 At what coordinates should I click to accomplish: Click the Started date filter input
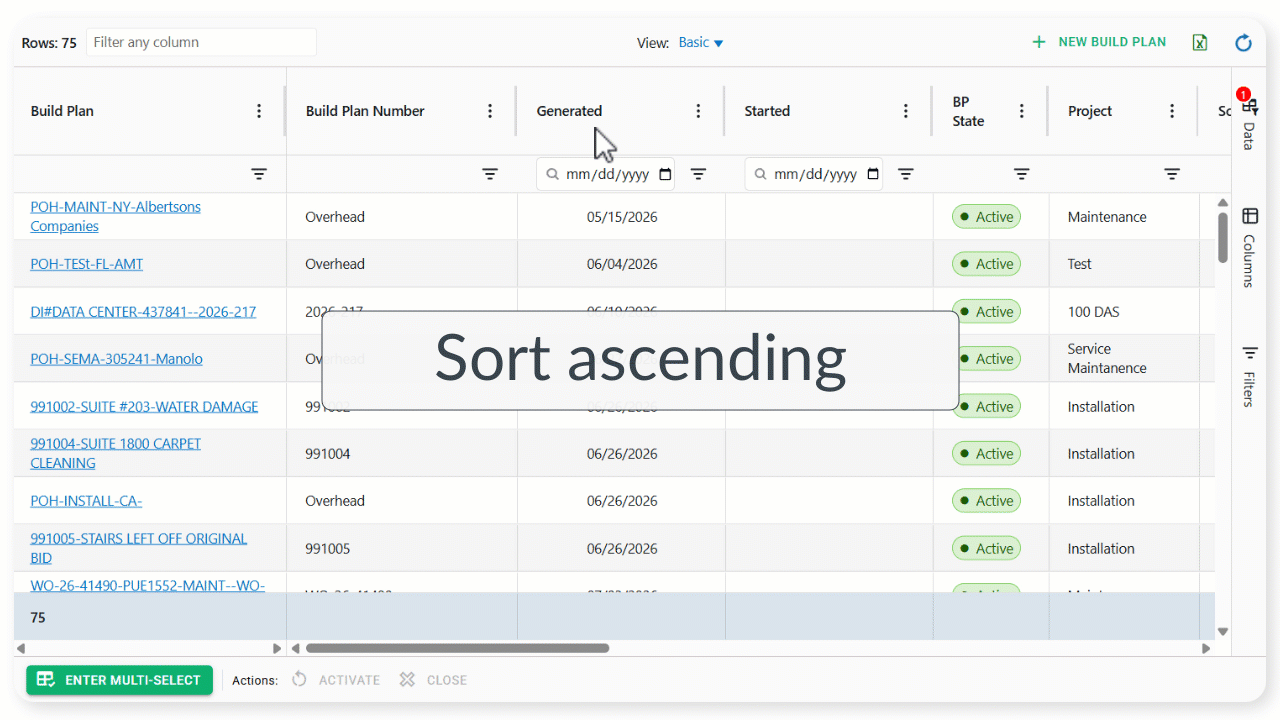[814, 174]
